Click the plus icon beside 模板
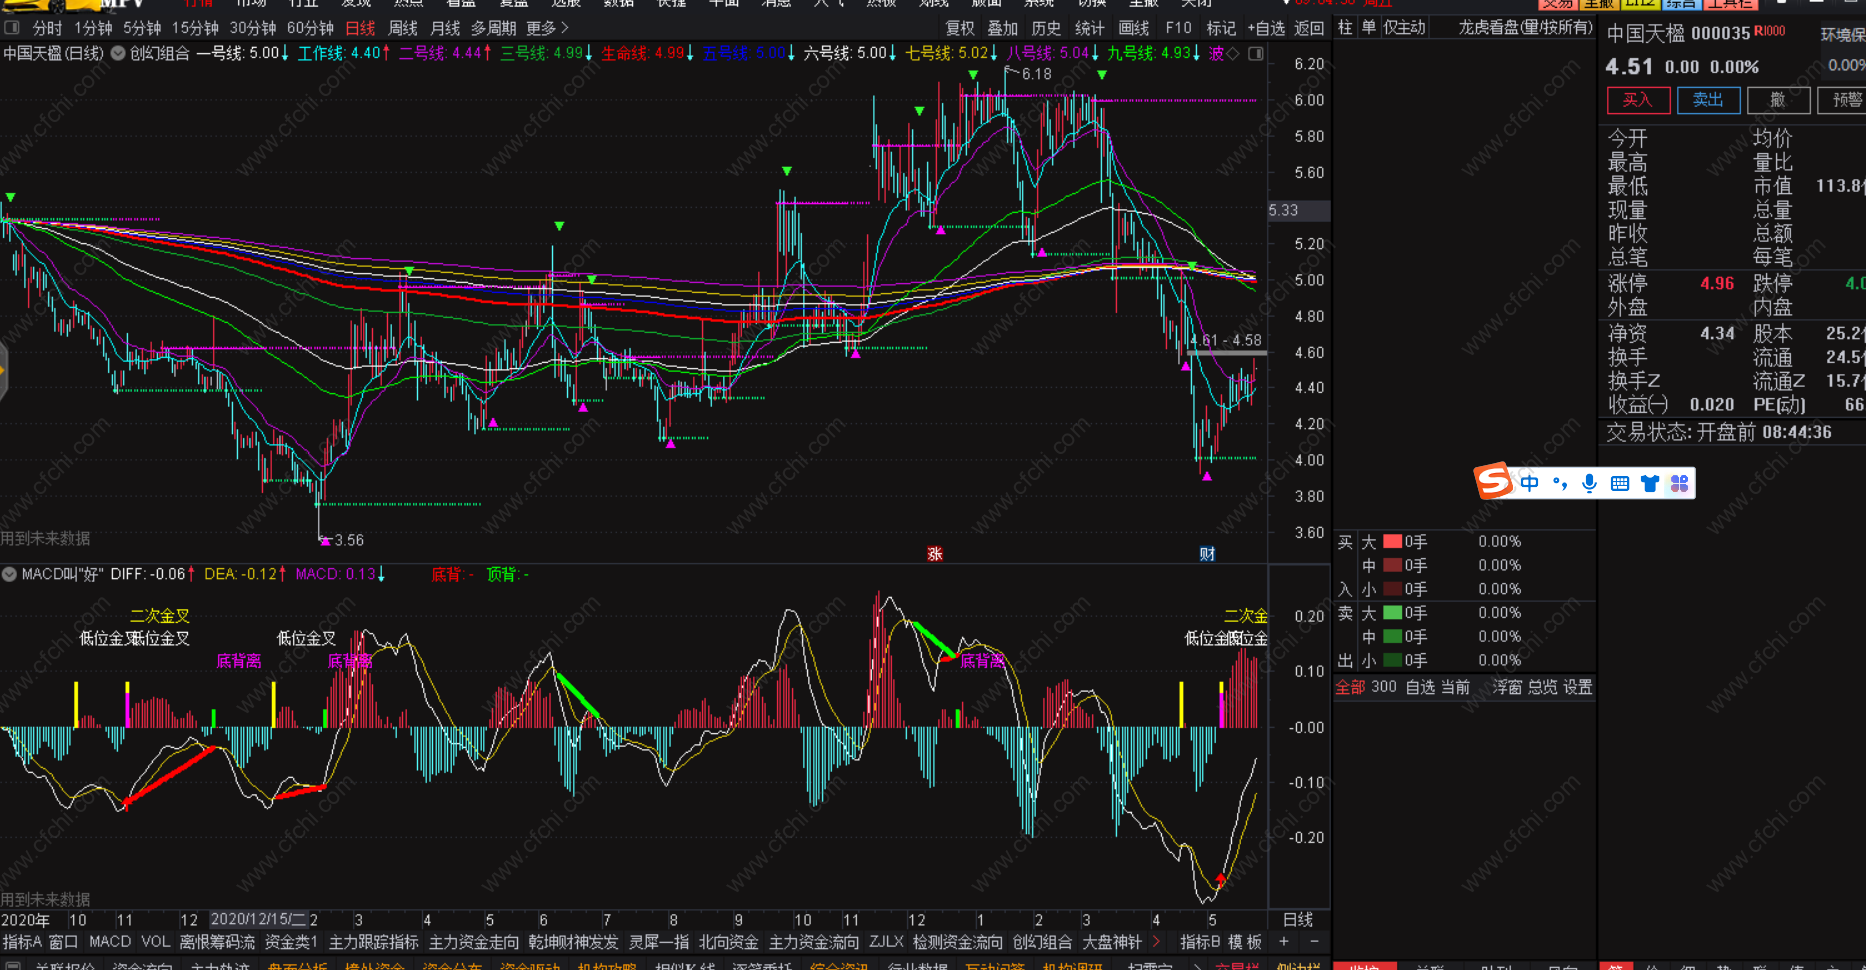The width and height of the screenshot is (1866, 970). pyautogui.click(x=1285, y=942)
